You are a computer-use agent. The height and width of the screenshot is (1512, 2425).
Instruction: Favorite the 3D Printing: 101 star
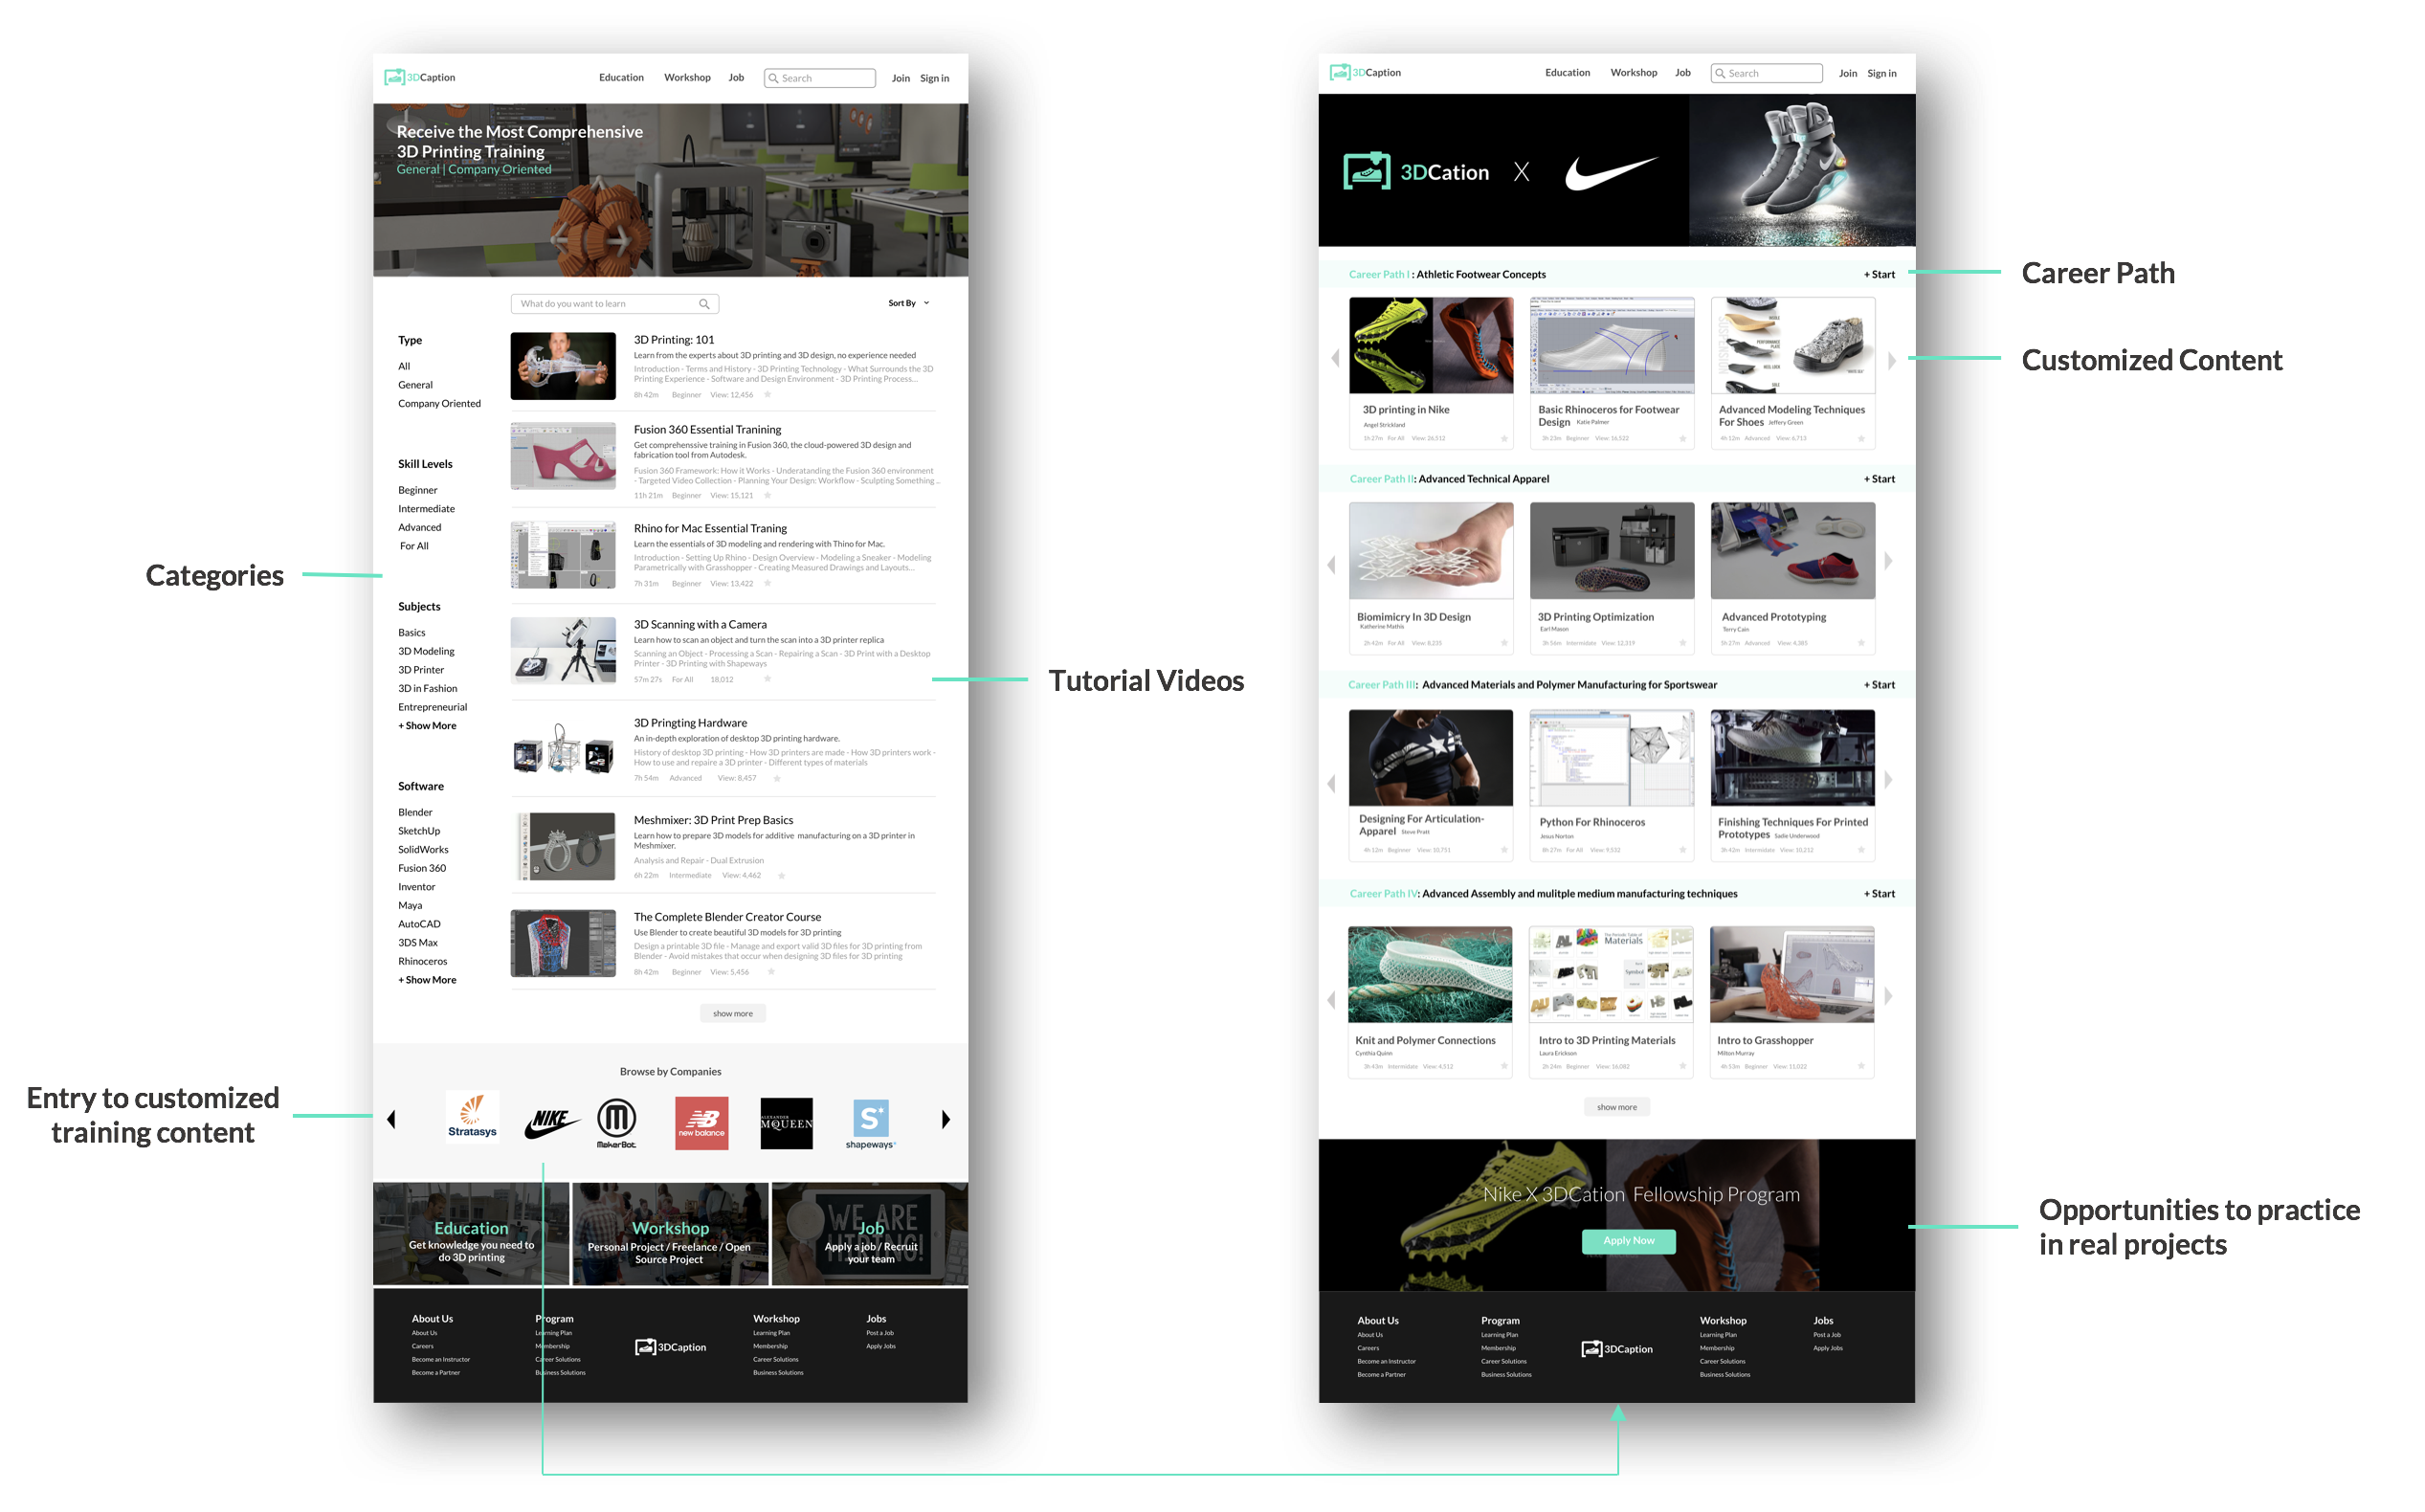(x=768, y=395)
